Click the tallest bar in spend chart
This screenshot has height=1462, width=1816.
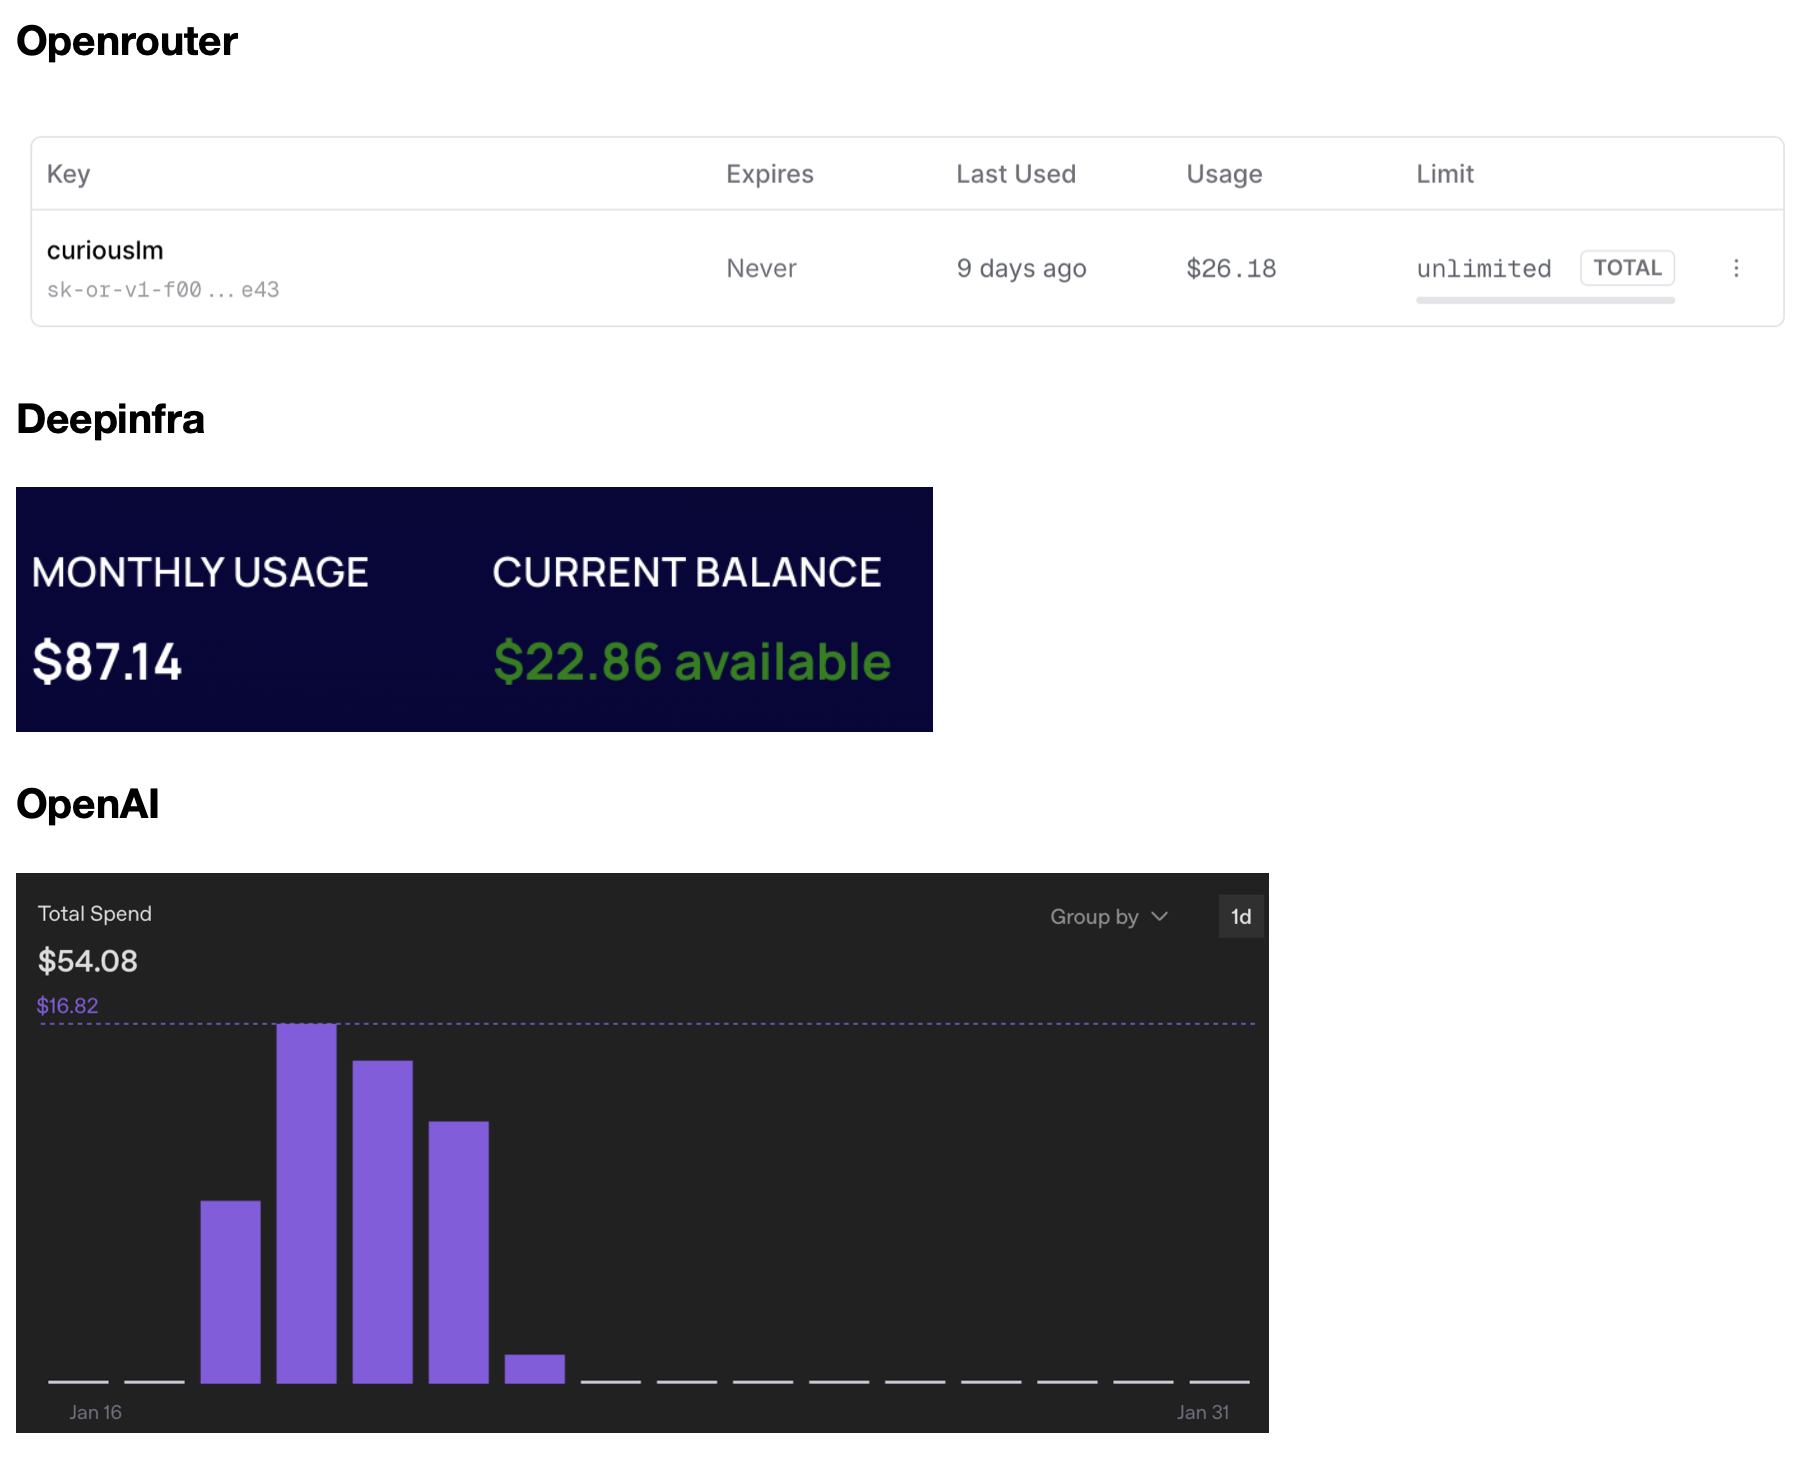point(306,1203)
